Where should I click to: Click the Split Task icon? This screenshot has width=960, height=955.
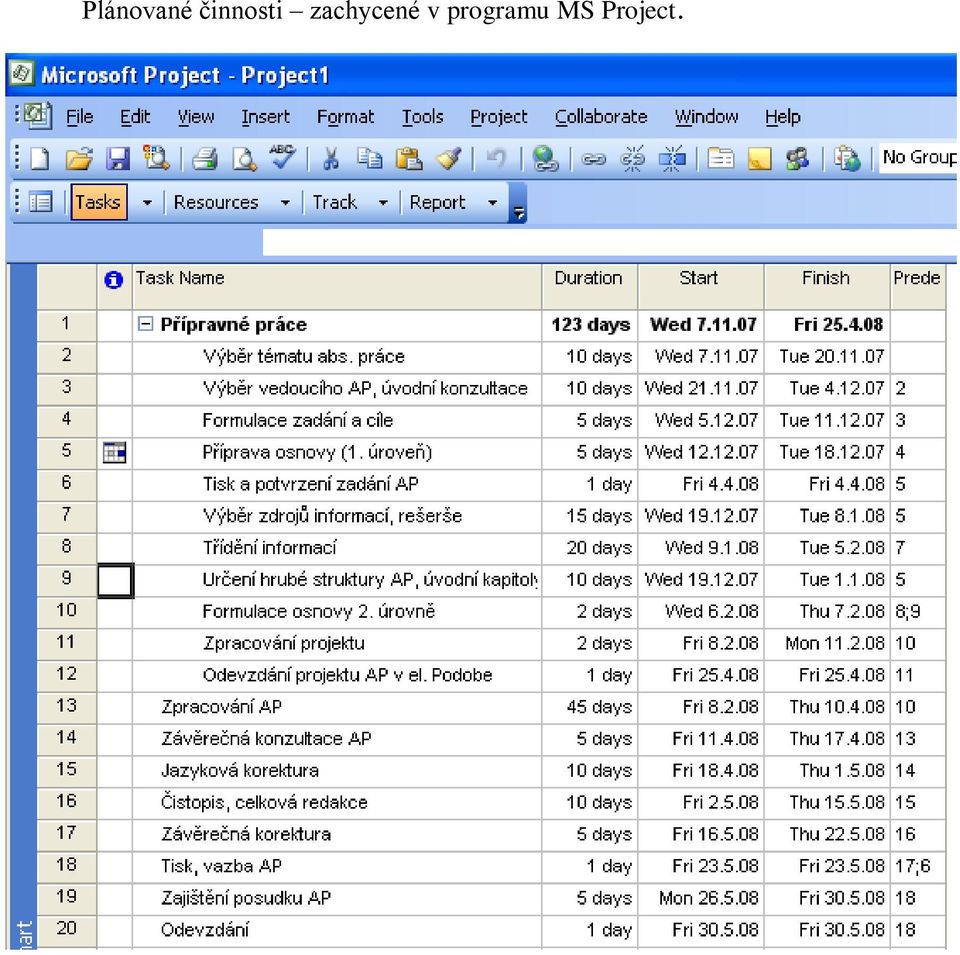pos(672,159)
